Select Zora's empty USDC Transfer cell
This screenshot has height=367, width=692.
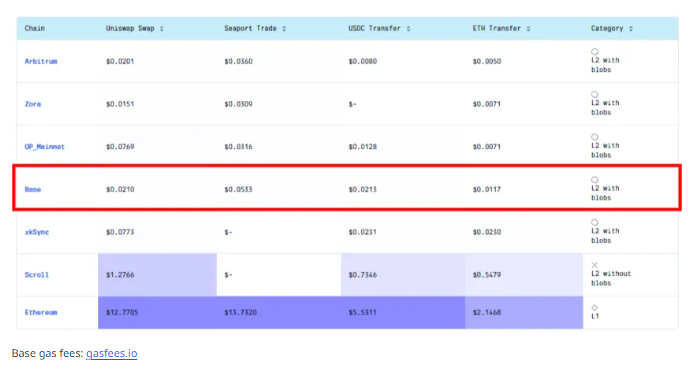tap(352, 104)
